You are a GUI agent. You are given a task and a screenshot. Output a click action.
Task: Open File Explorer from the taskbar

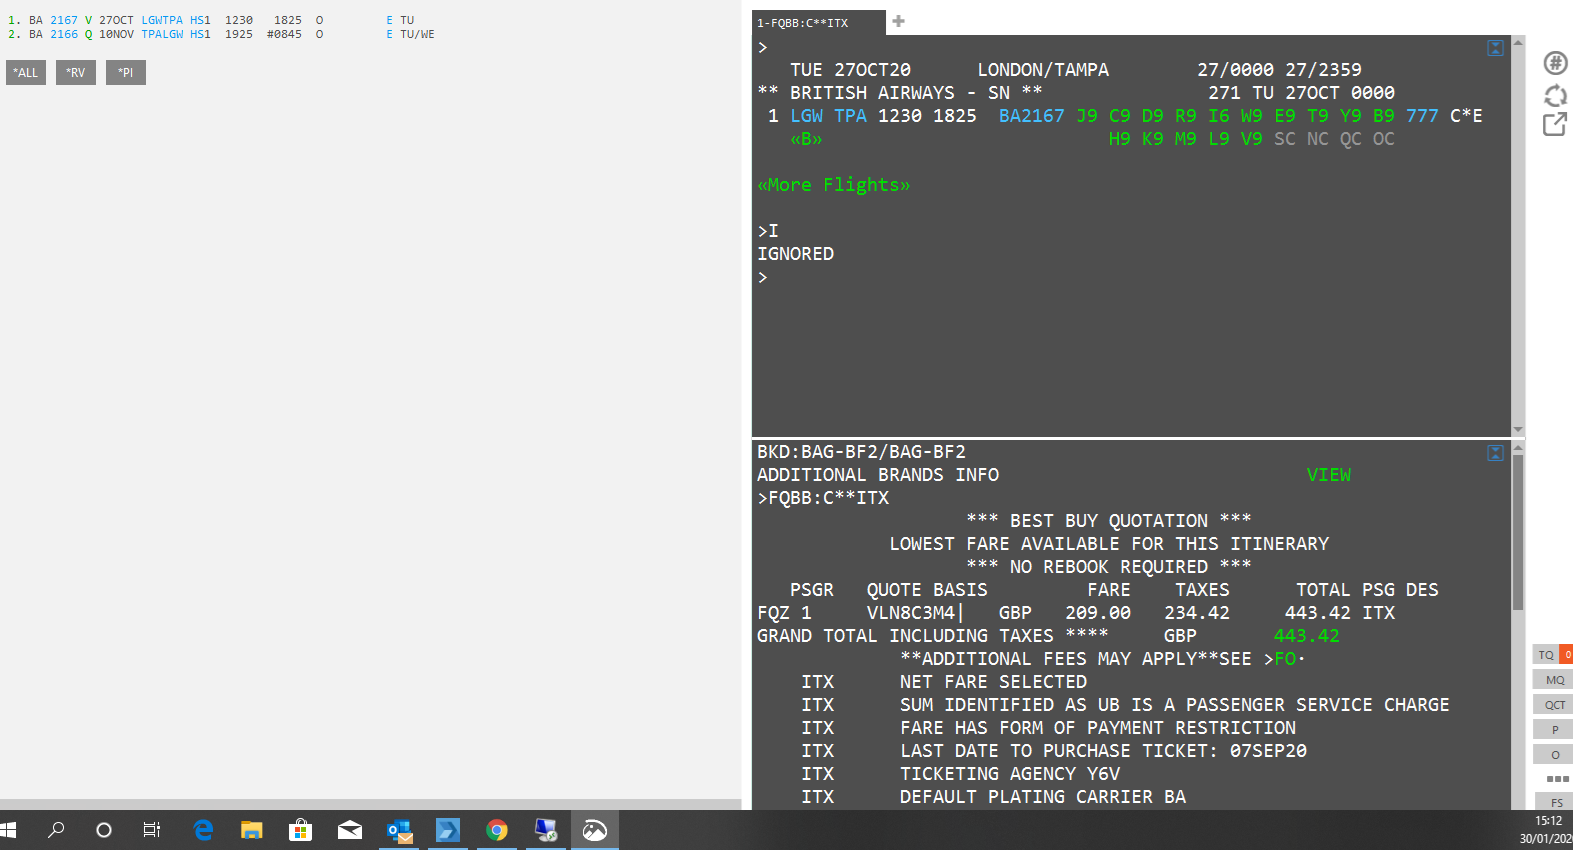(251, 830)
